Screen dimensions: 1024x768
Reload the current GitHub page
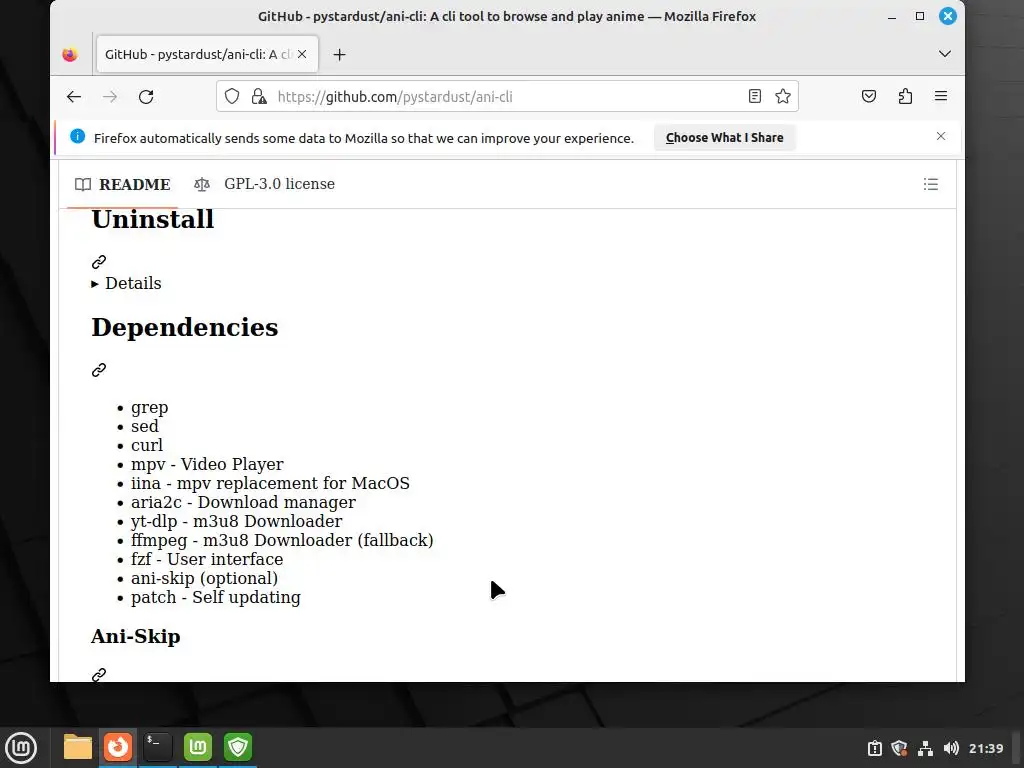[x=146, y=97]
